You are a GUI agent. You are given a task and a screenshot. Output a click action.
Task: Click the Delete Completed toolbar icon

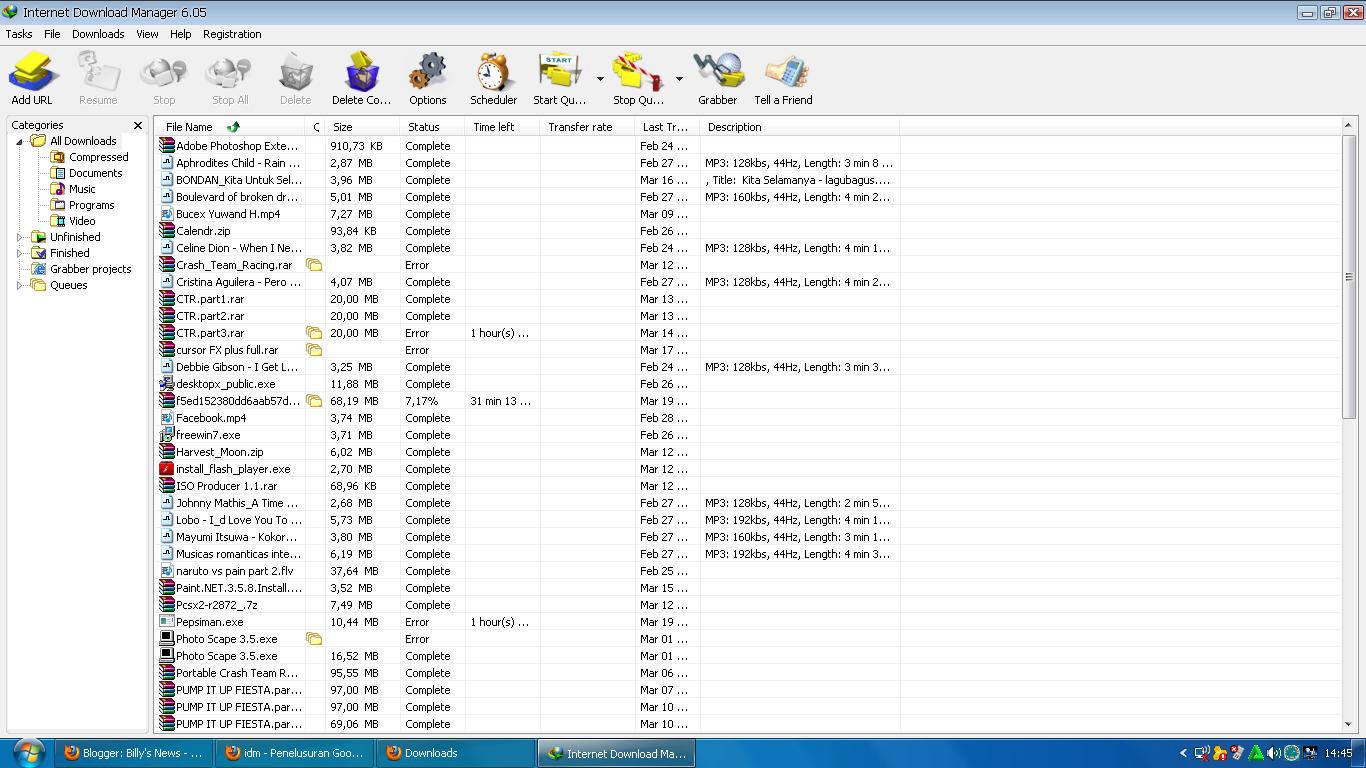[361, 72]
